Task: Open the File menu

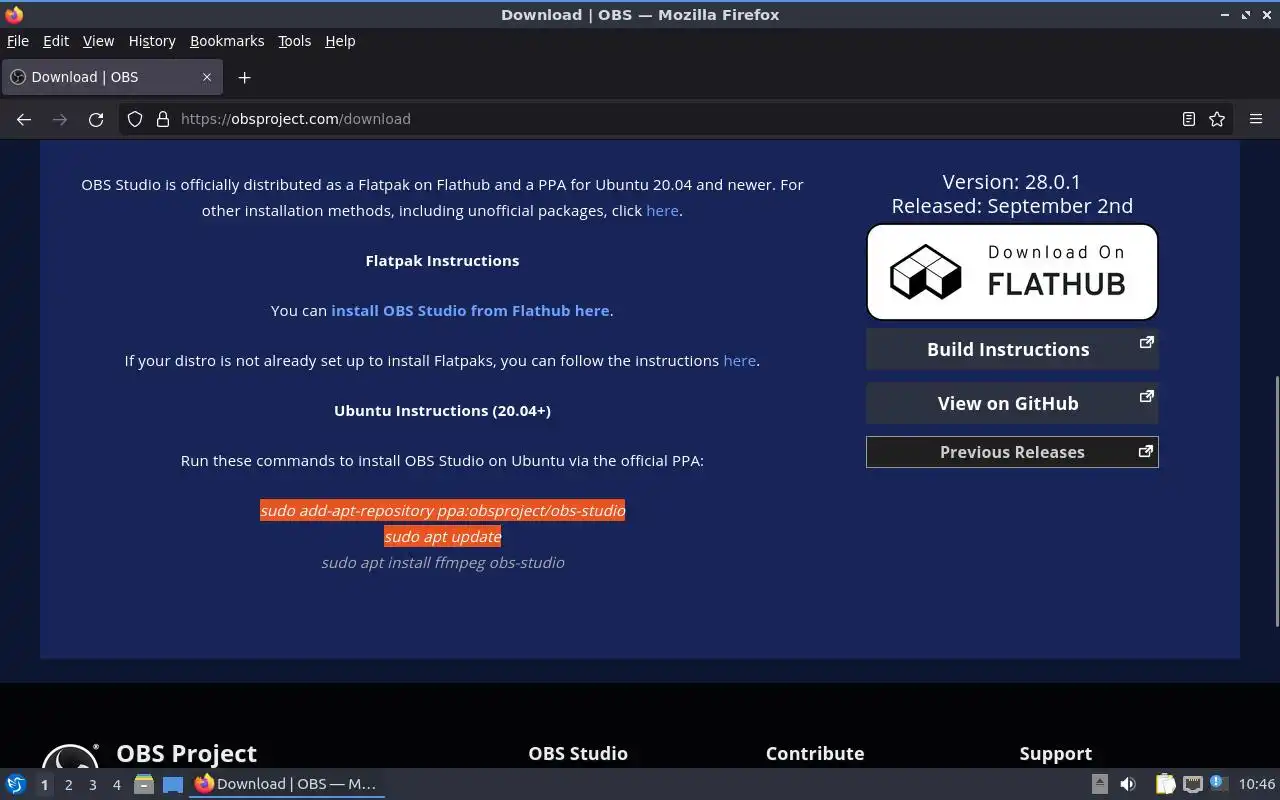Action: click(18, 41)
